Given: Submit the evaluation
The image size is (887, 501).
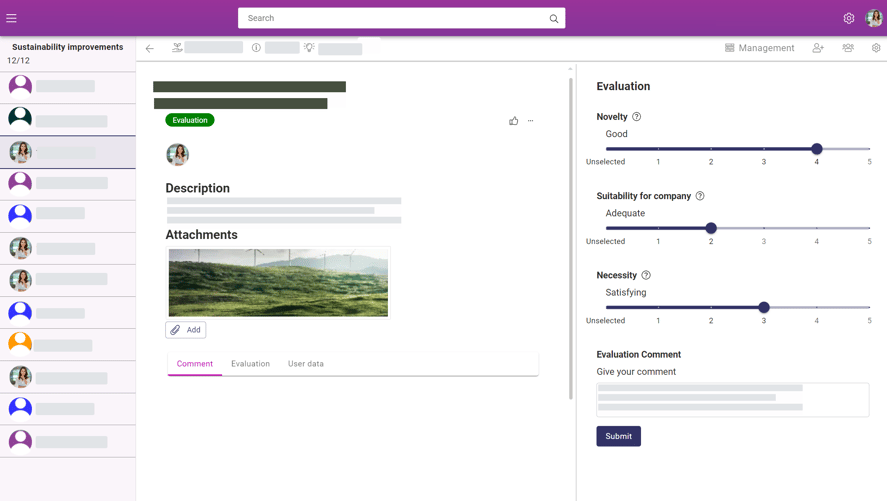Looking at the screenshot, I should click(x=618, y=436).
